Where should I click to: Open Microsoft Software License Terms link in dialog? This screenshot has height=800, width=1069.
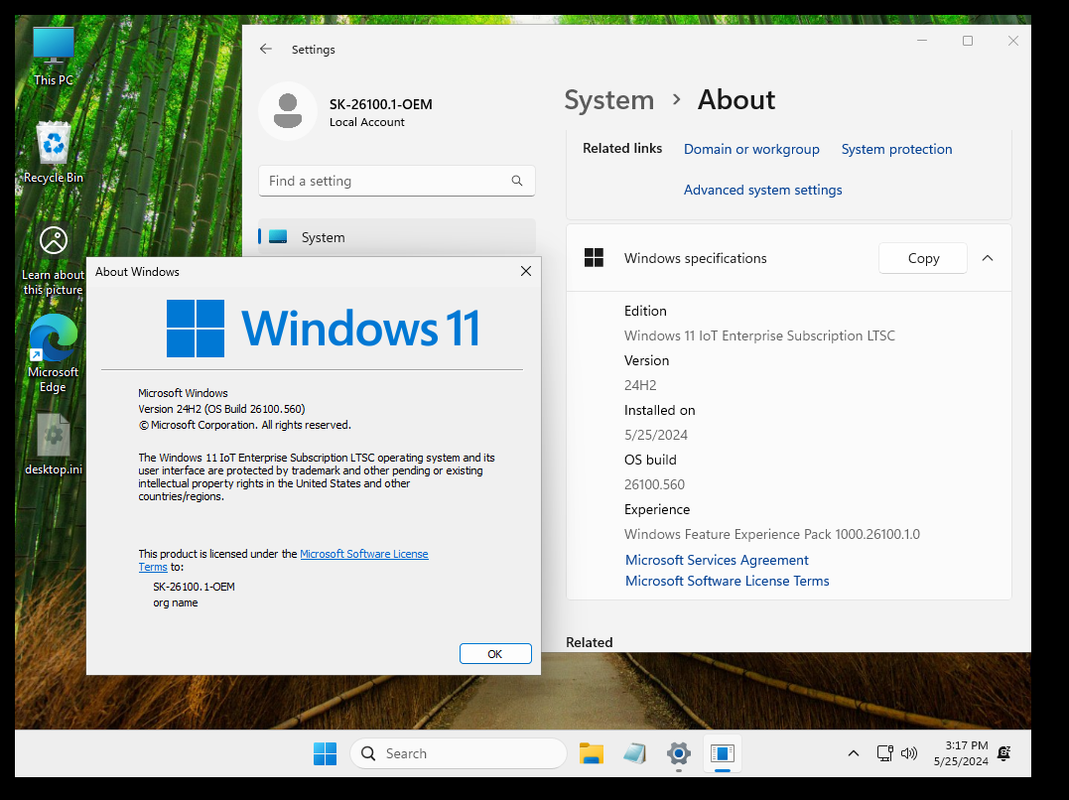click(x=364, y=554)
